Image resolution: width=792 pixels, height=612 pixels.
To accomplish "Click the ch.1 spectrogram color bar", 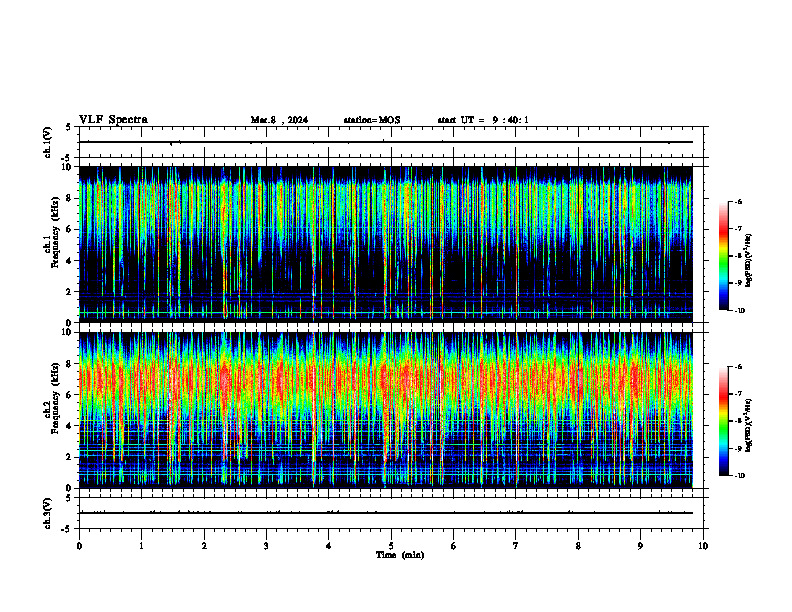I will 724,256.
